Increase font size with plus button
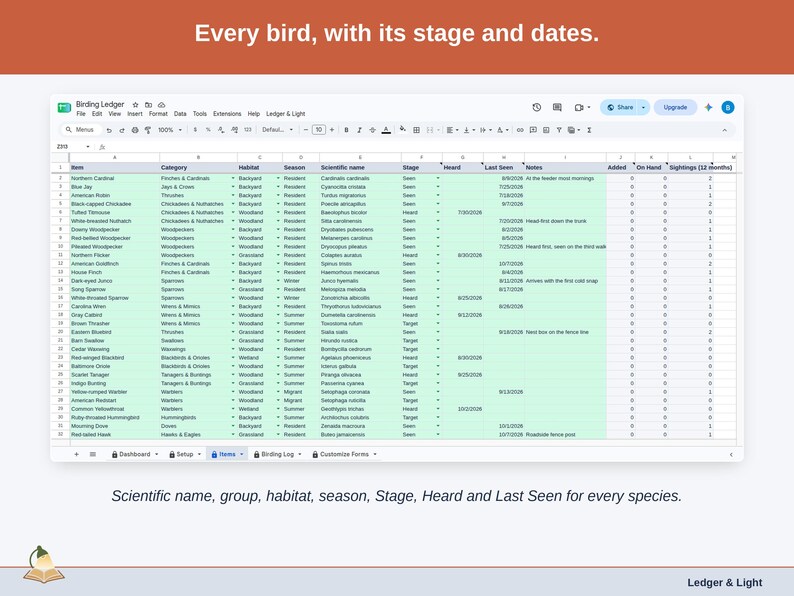The width and height of the screenshot is (794, 596). [x=332, y=130]
